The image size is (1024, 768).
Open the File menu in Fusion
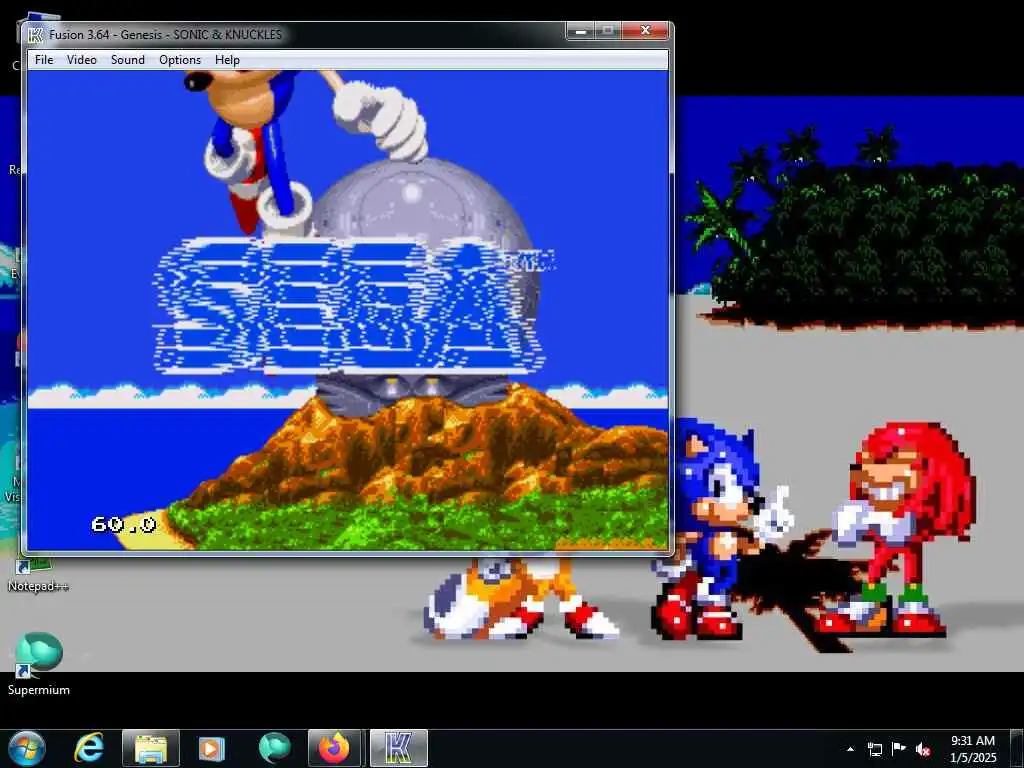(x=44, y=59)
